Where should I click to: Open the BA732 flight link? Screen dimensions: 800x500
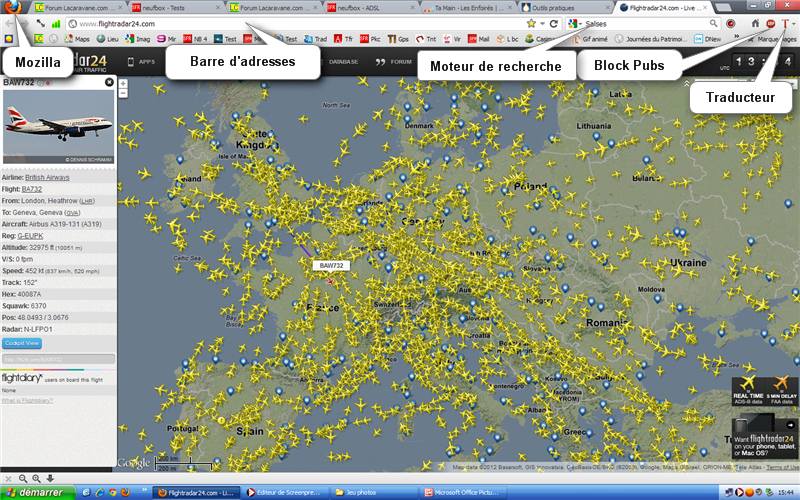pos(32,189)
